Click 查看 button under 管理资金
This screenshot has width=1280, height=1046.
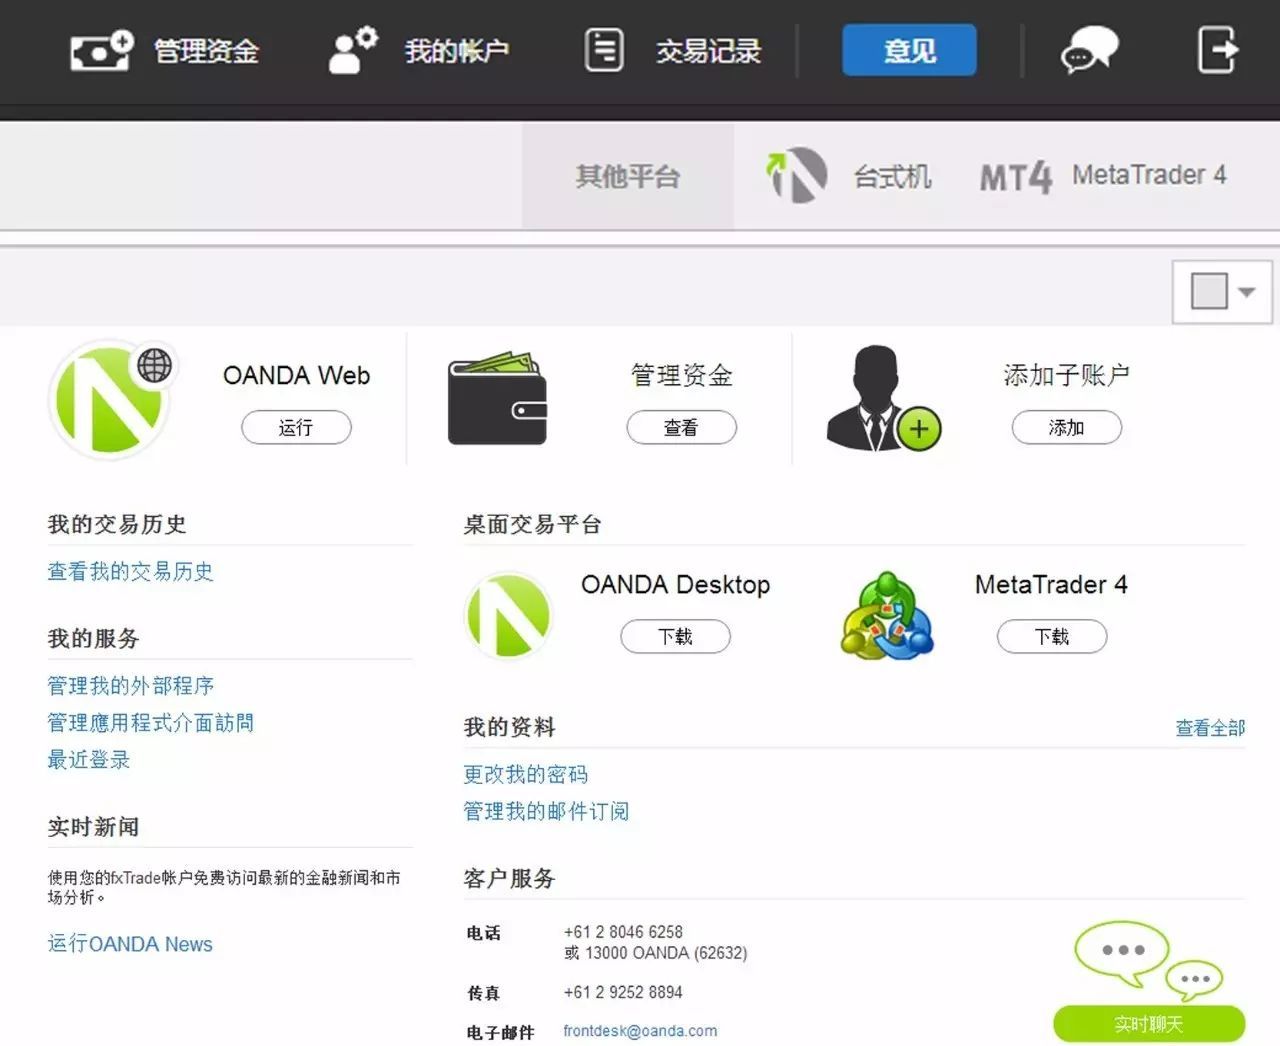[x=681, y=428]
